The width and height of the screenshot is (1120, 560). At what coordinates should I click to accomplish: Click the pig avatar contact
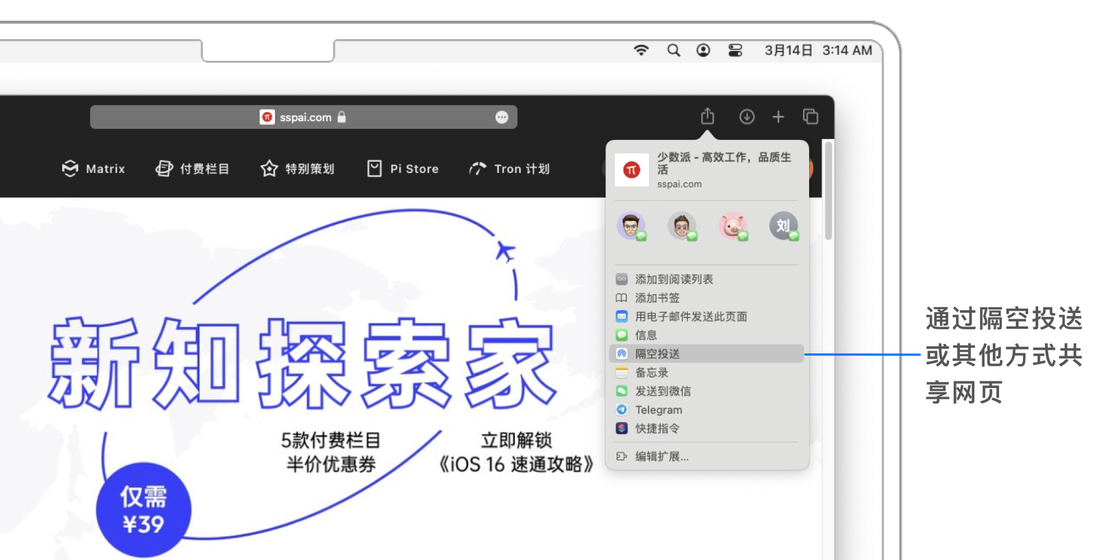point(733,226)
